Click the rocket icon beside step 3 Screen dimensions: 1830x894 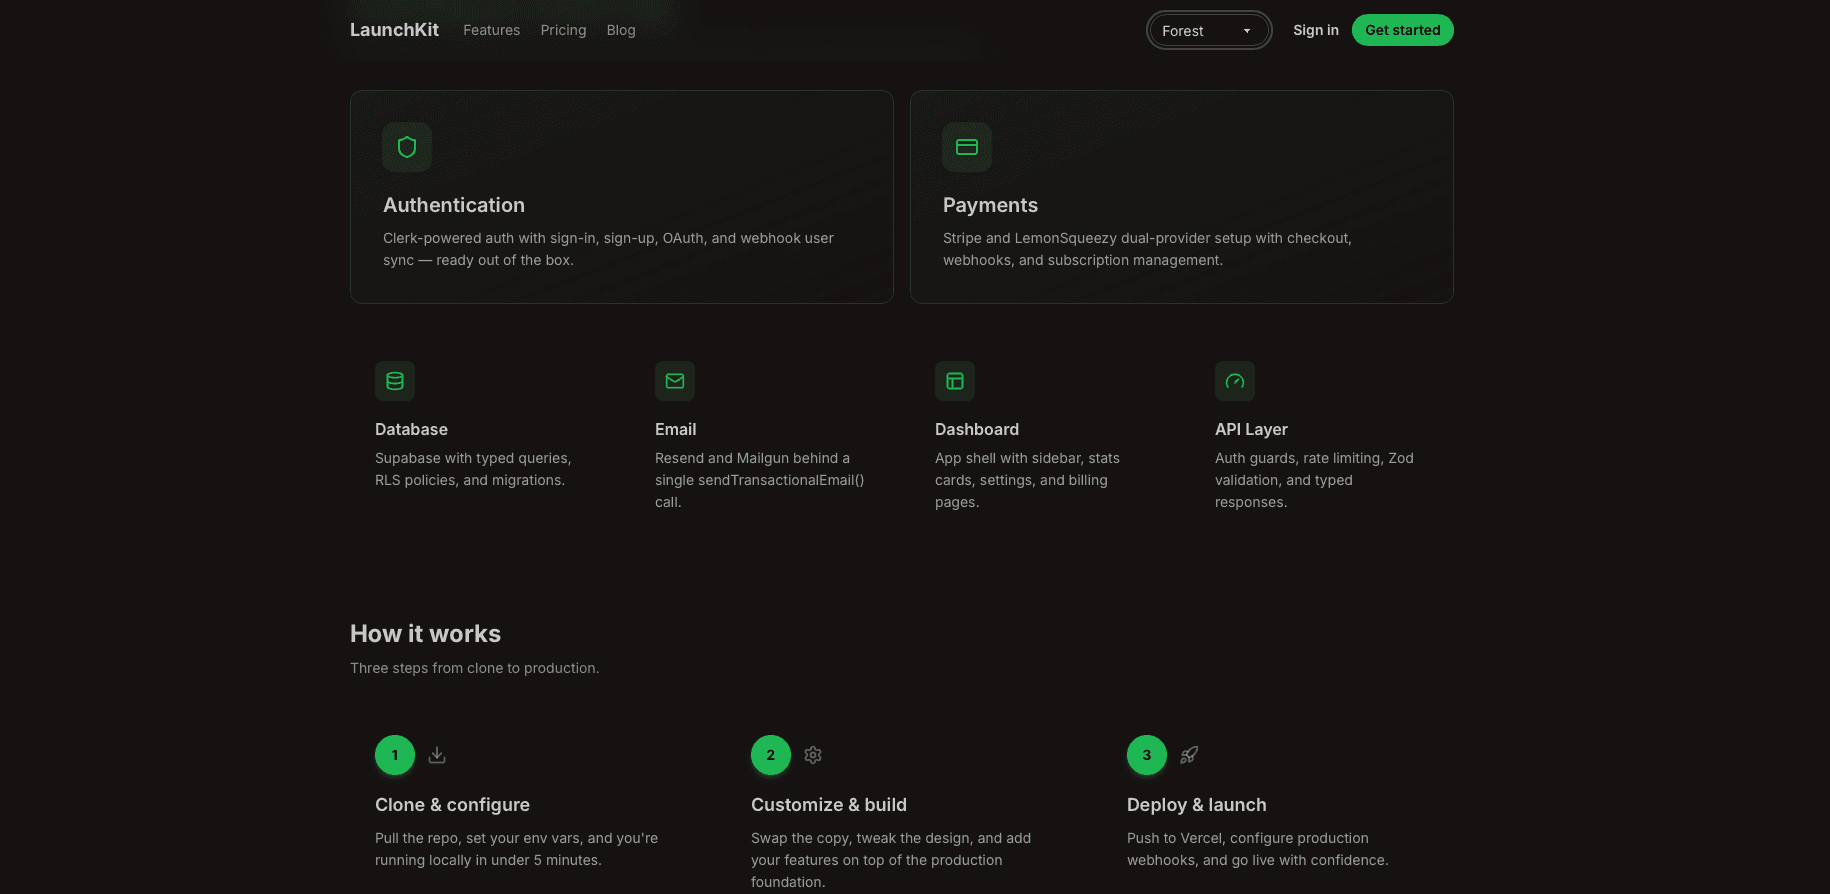[x=1189, y=755]
